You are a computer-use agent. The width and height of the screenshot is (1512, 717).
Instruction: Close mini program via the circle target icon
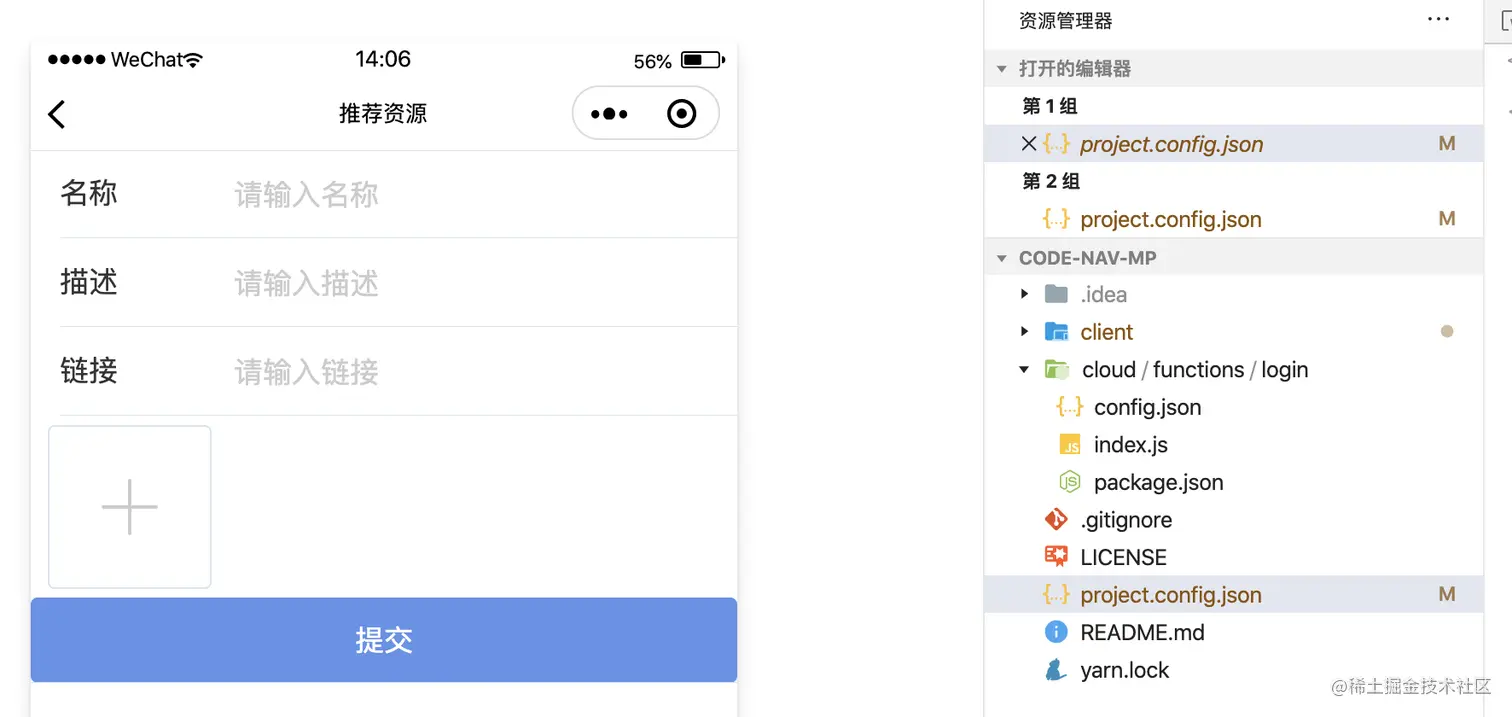pos(682,114)
